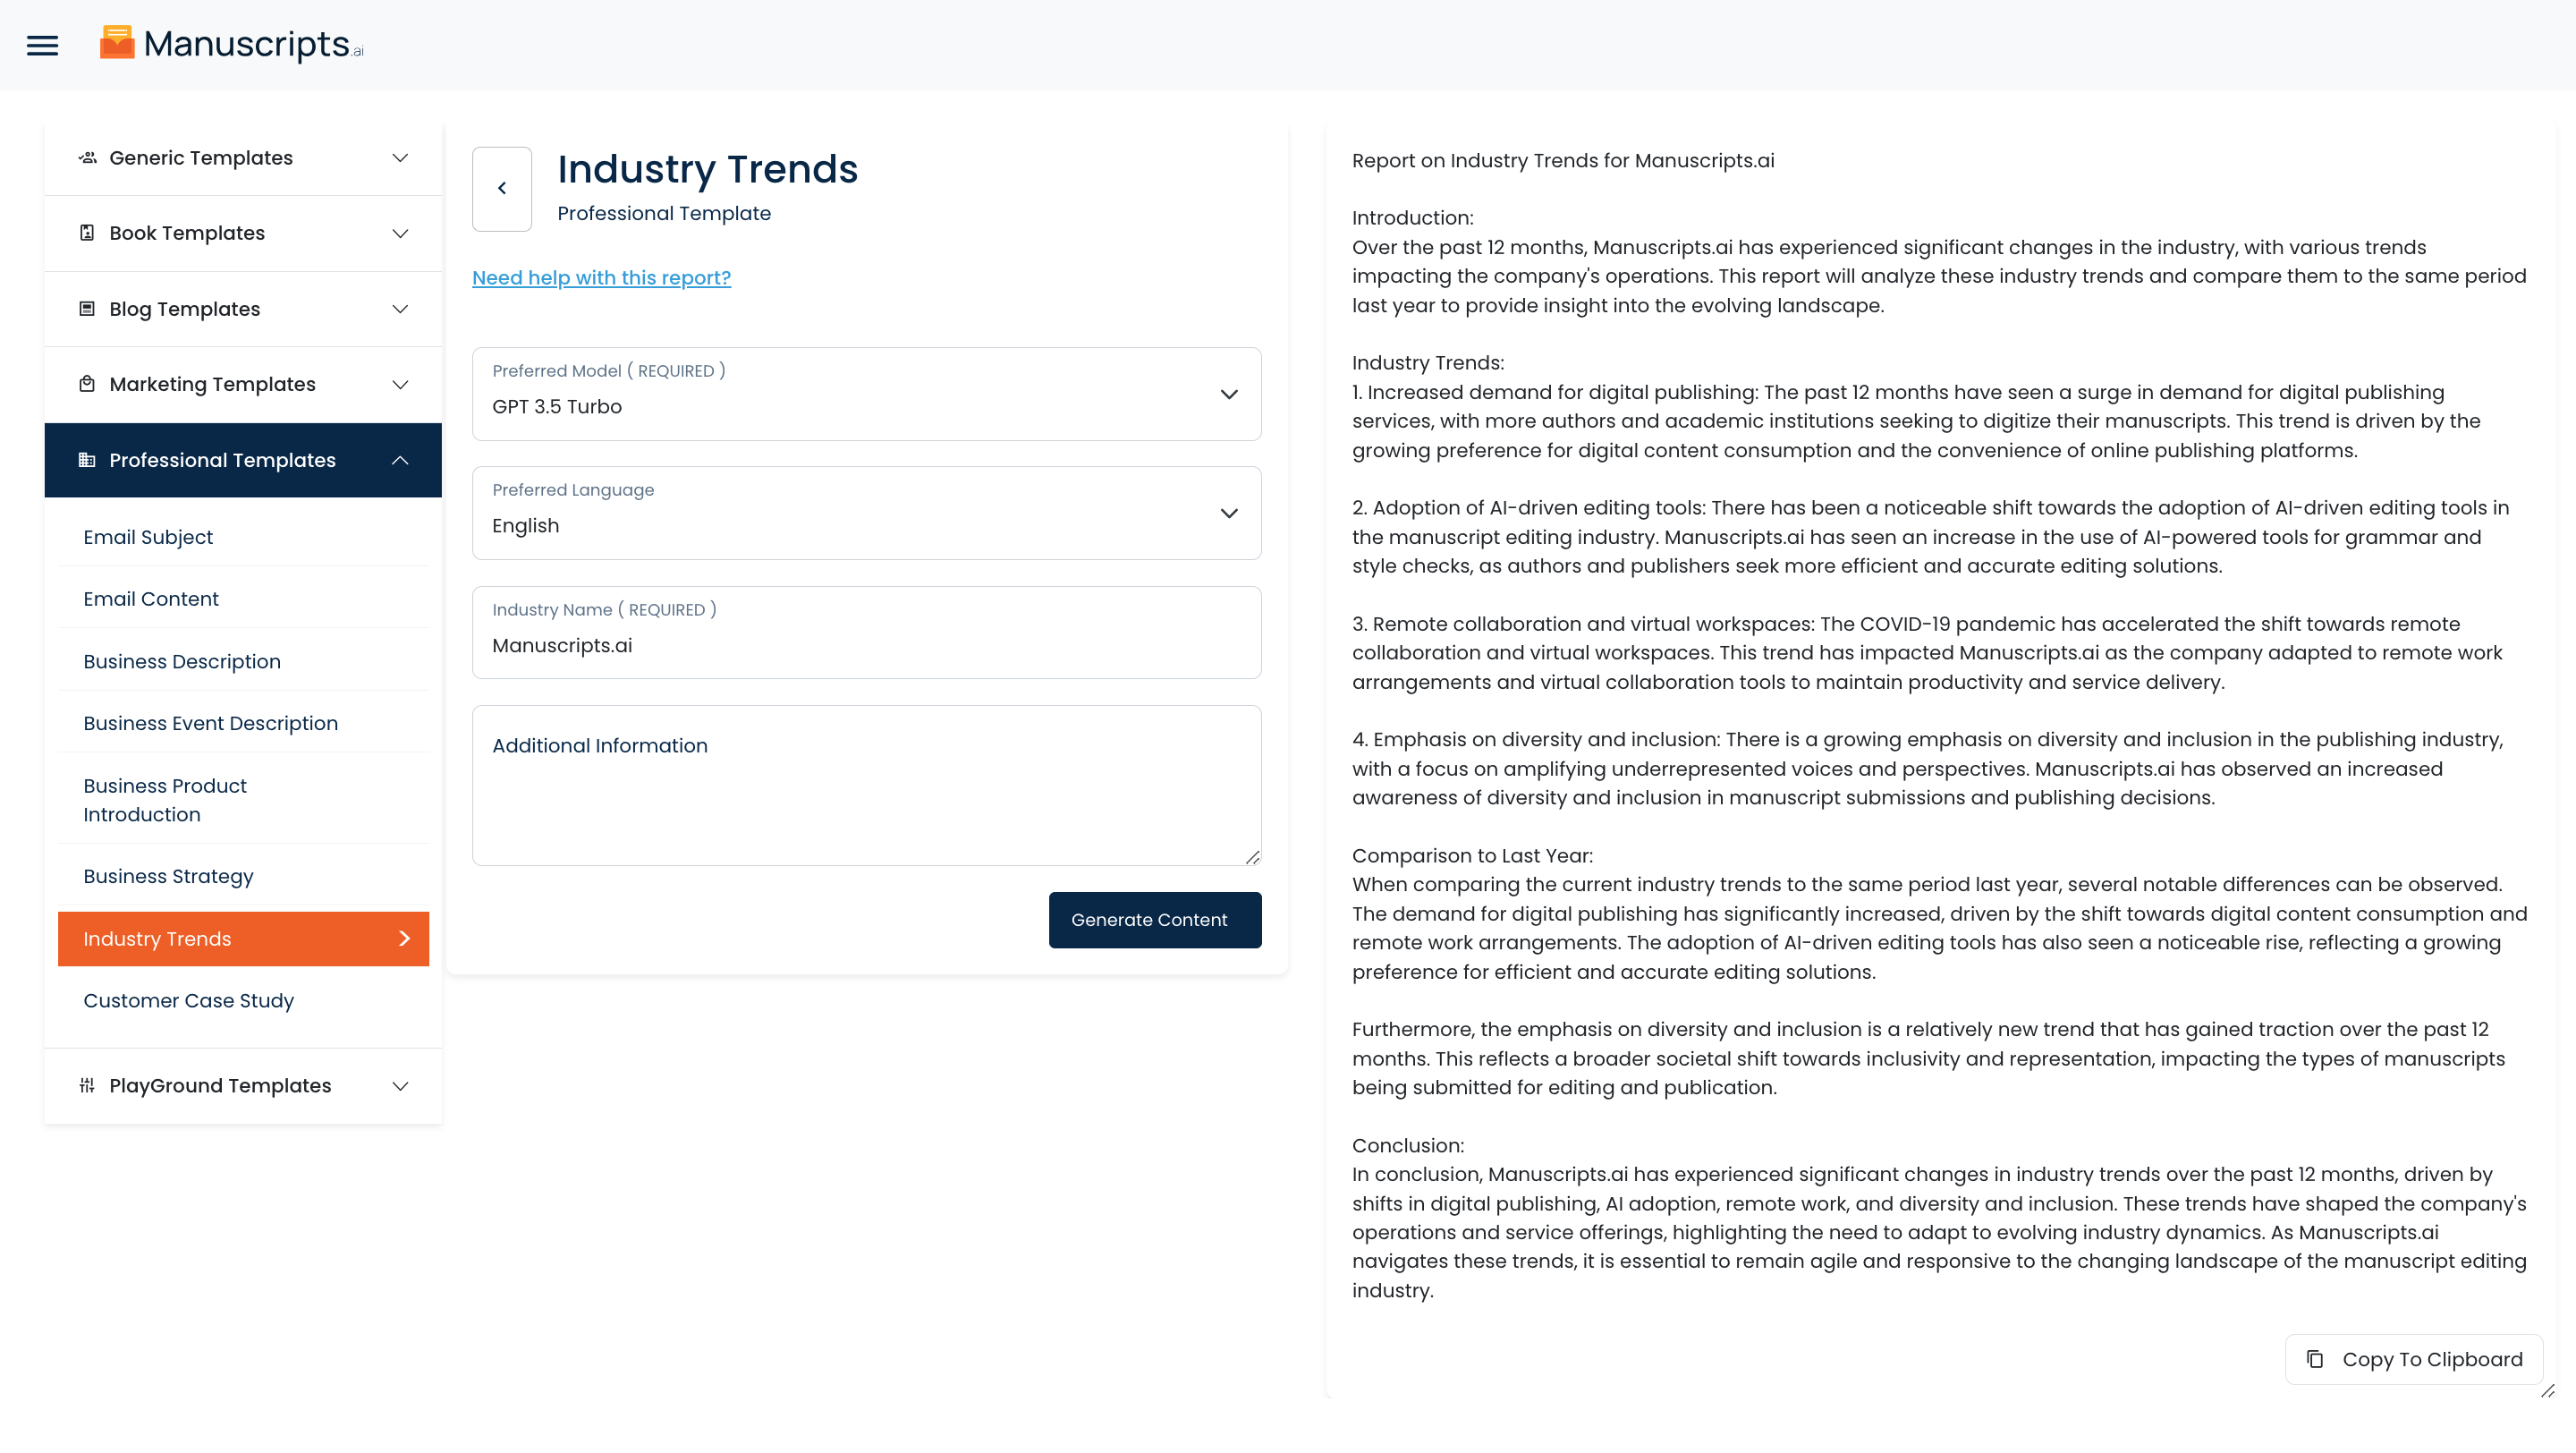Viewport: 2576px width, 1453px height.
Task: Select Customer Case Study template
Action: pyautogui.click(x=188, y=1001)
